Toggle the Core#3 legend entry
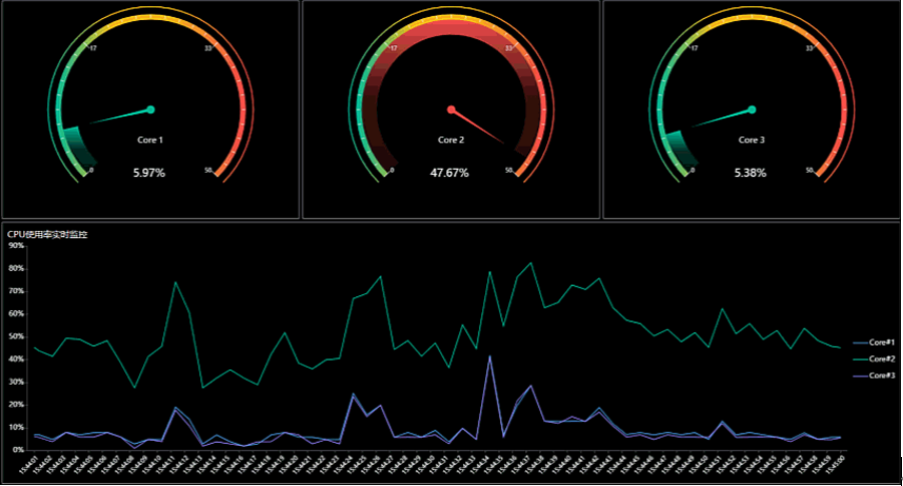This screenshot has width=903, height=486. pos(874,375)
